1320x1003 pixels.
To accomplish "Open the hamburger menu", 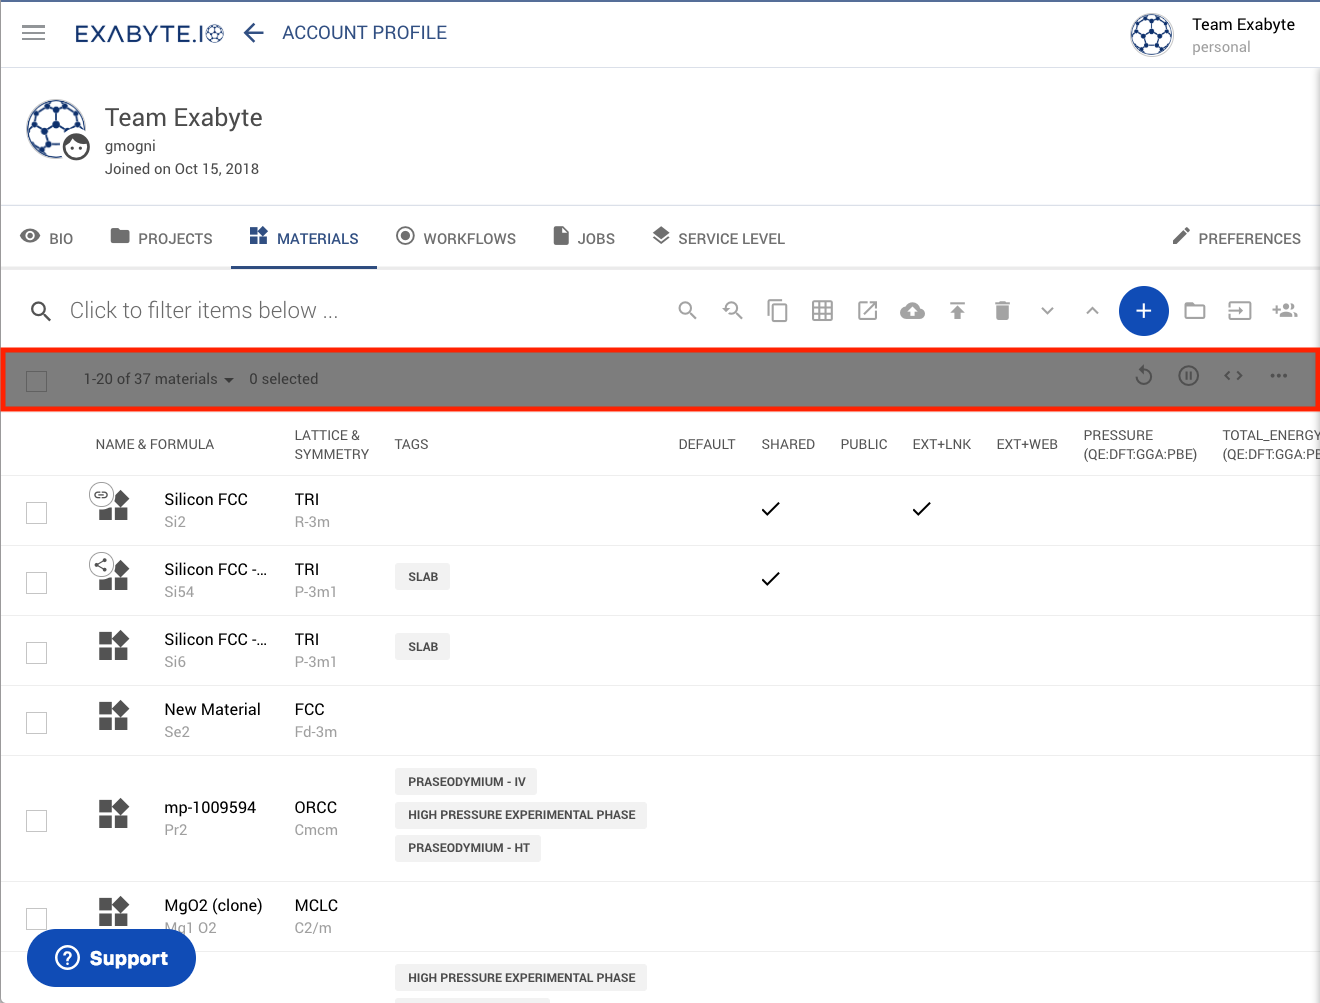I will (34, 33).
